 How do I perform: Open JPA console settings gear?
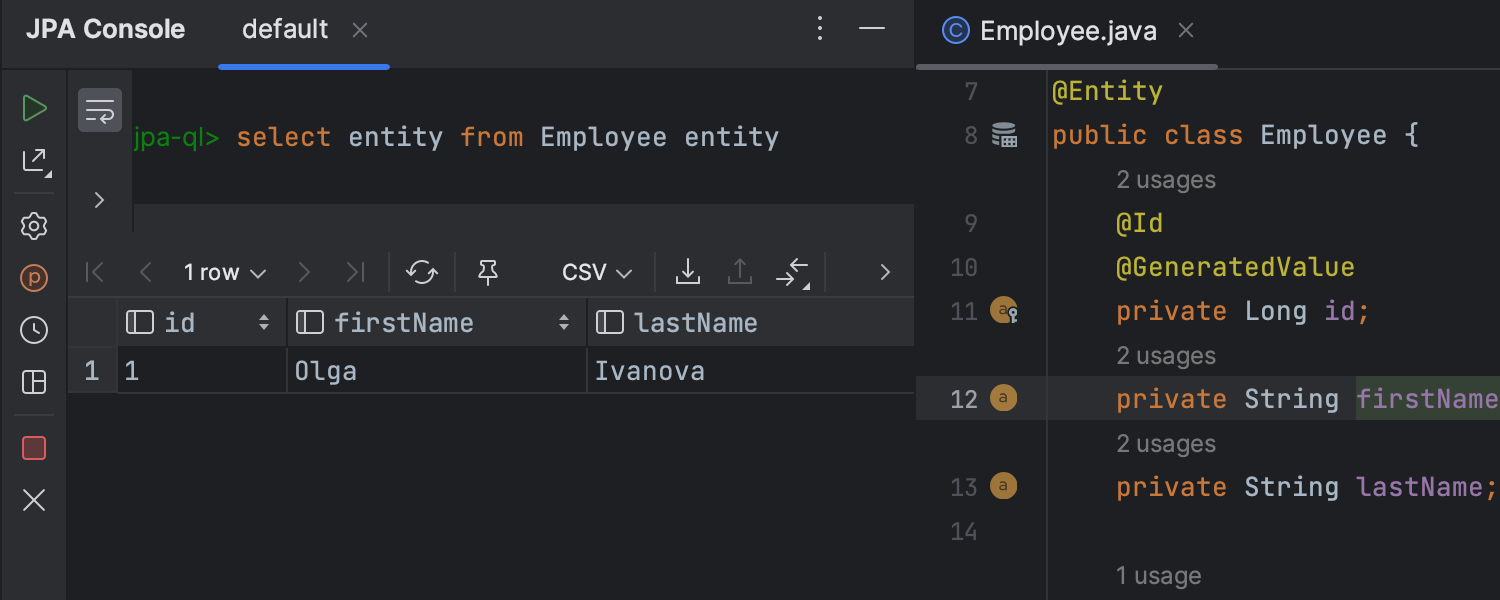pyautogui.click(x=34, y=226)
